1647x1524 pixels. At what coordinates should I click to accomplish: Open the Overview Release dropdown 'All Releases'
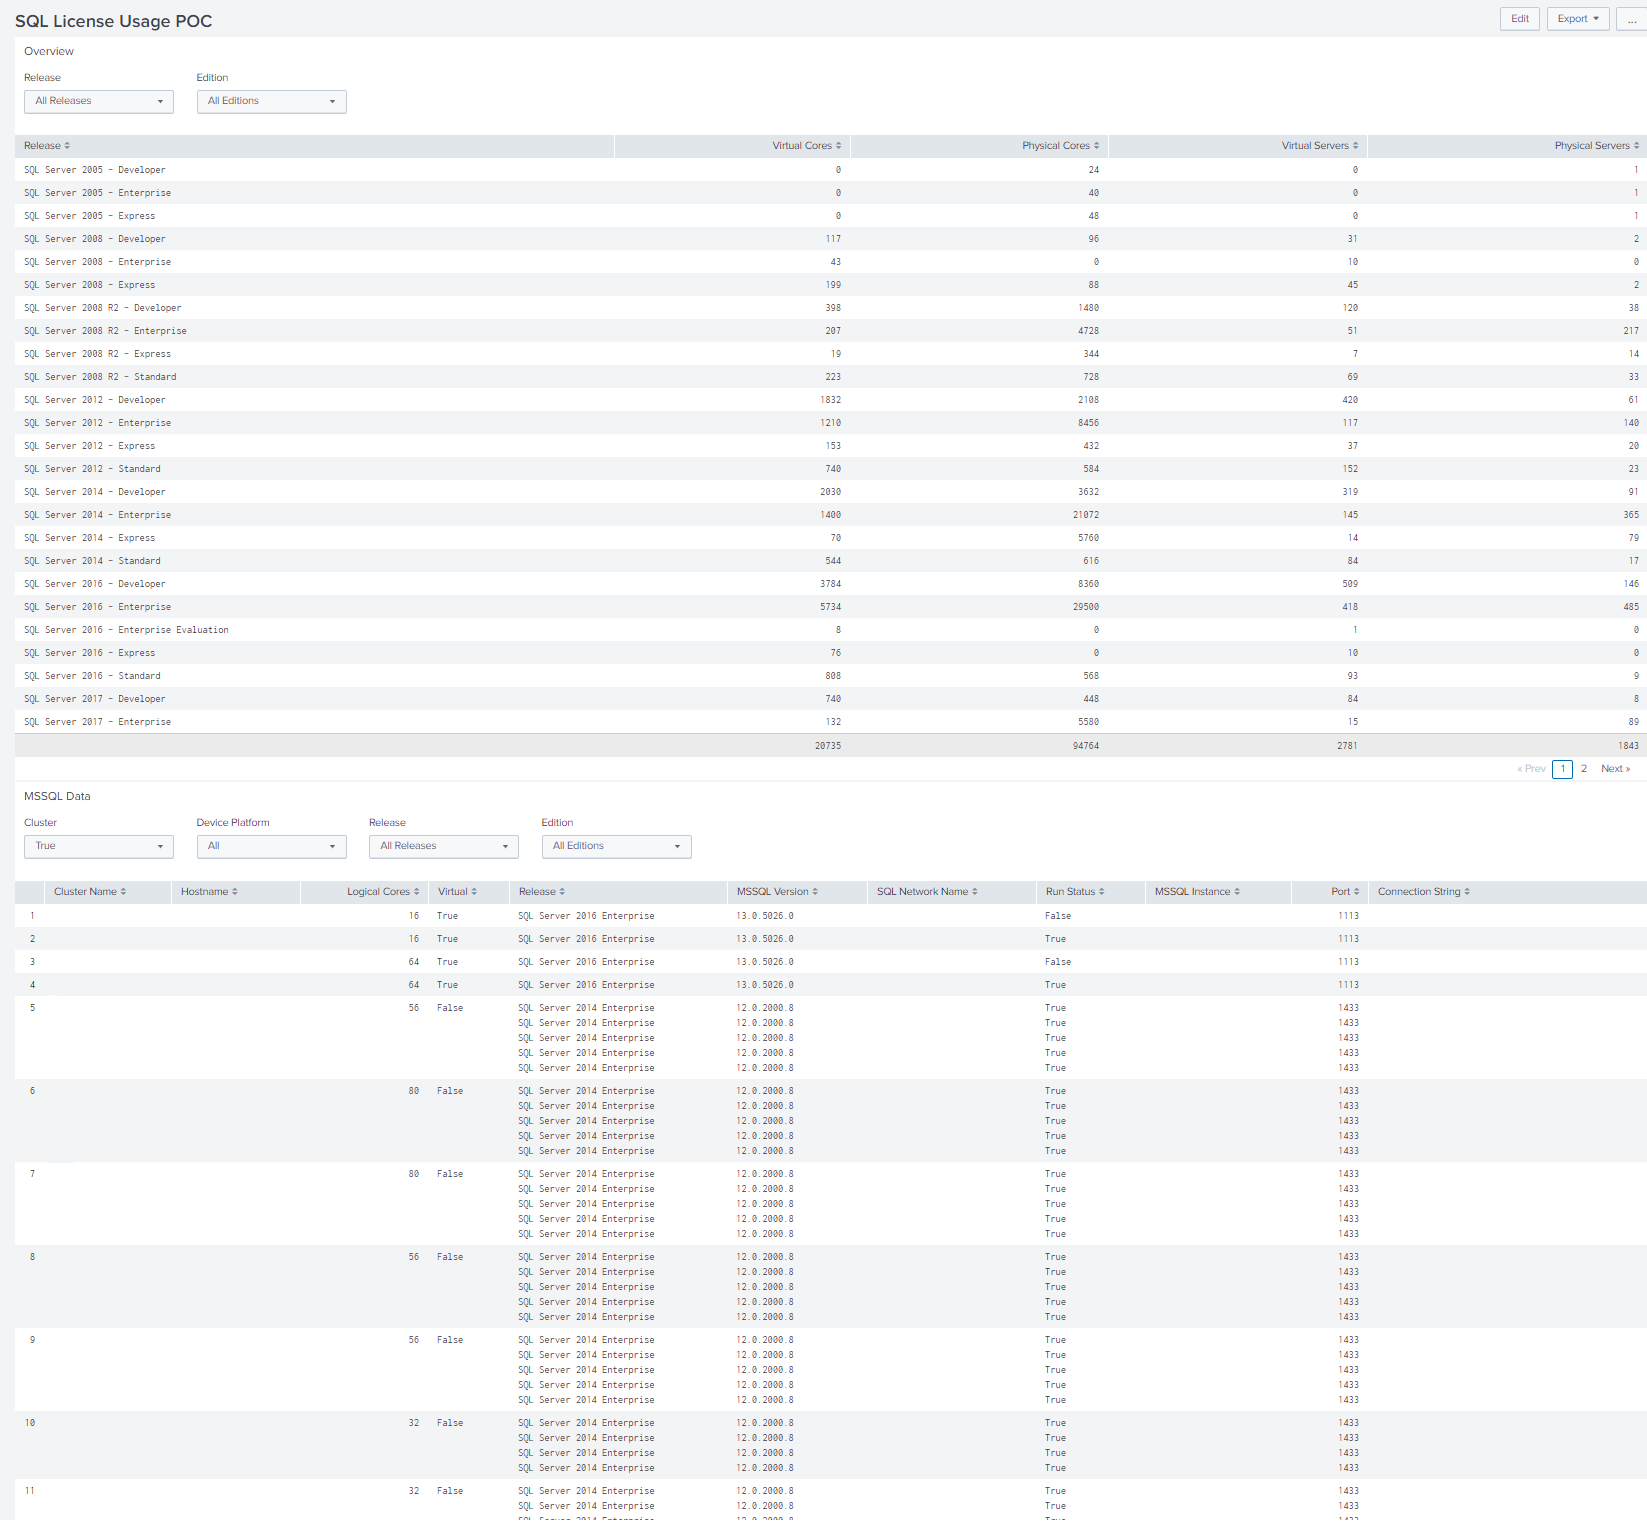[99, 101]
